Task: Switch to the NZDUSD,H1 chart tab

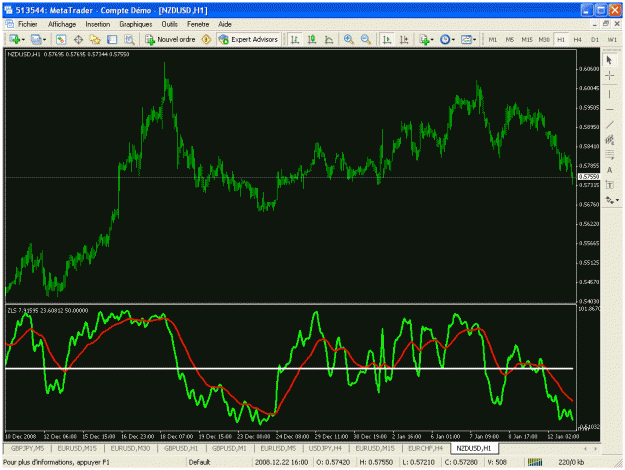Action: click(x=474, y=448)
